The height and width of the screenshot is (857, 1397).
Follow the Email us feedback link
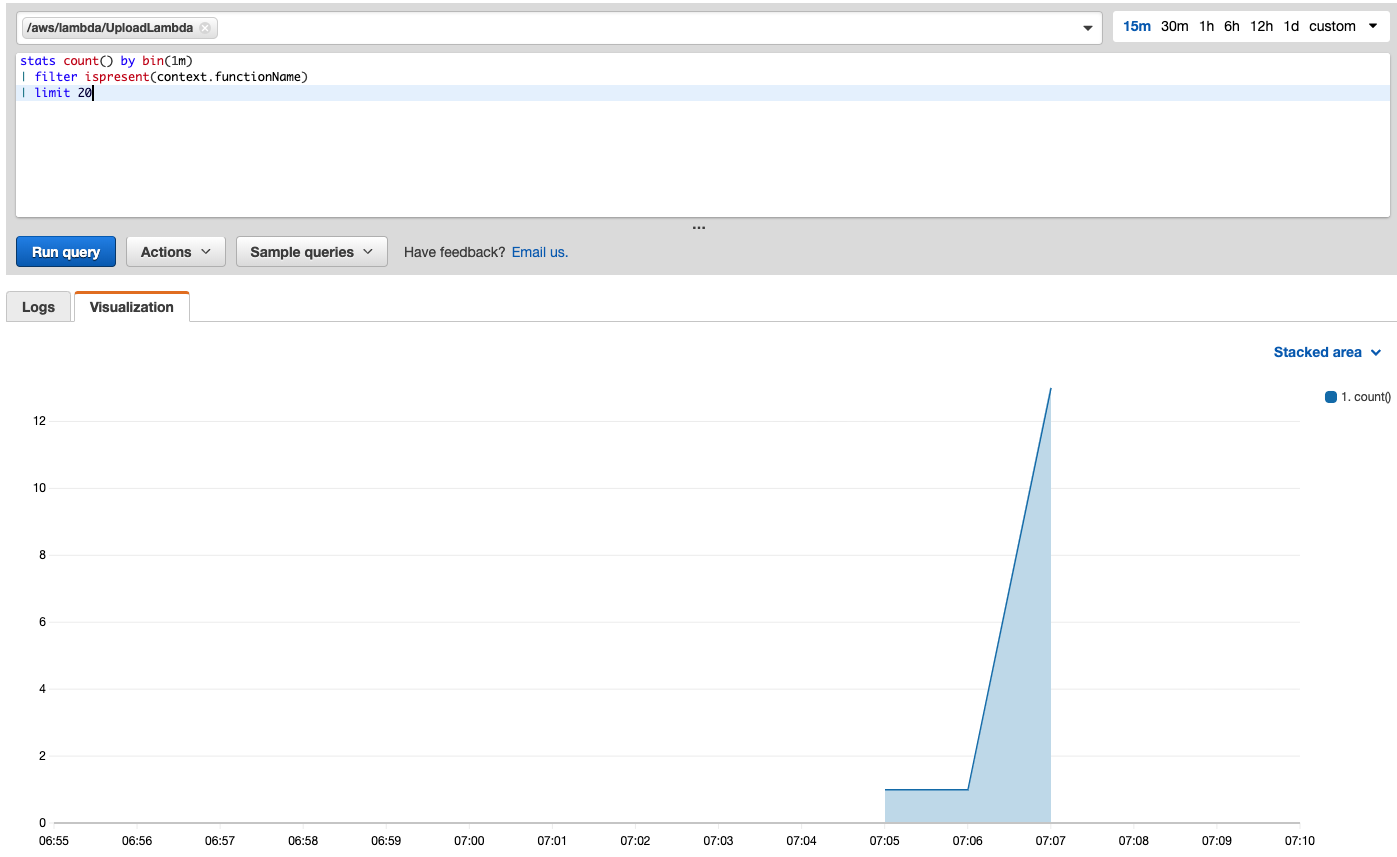click(539, 252)
